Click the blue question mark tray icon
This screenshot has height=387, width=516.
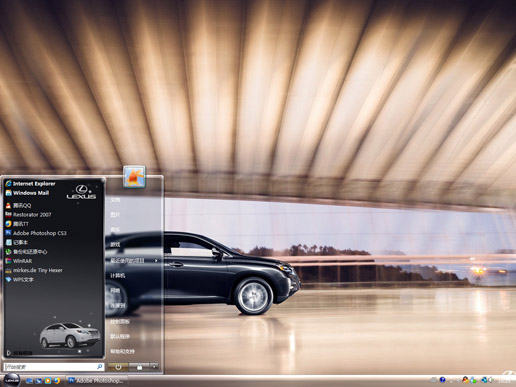442,380
